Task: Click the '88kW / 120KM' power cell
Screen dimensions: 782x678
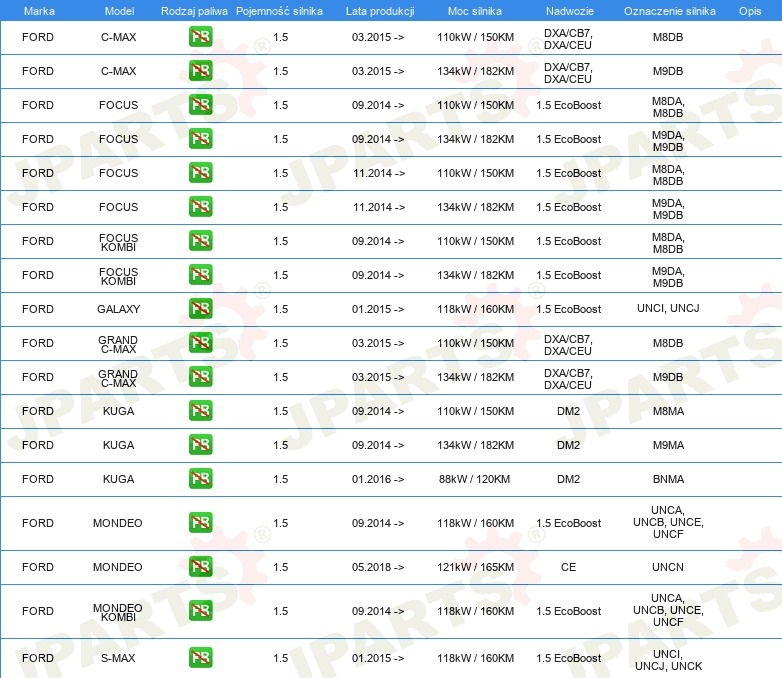Action: 474,479
